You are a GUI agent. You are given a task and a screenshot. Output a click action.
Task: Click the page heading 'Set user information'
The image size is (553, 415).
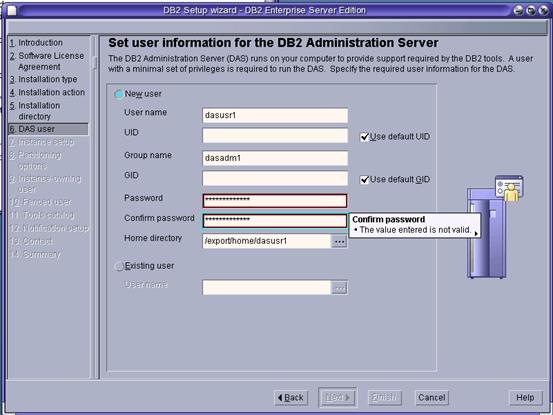pyautogui.click(x=273, y=43)
